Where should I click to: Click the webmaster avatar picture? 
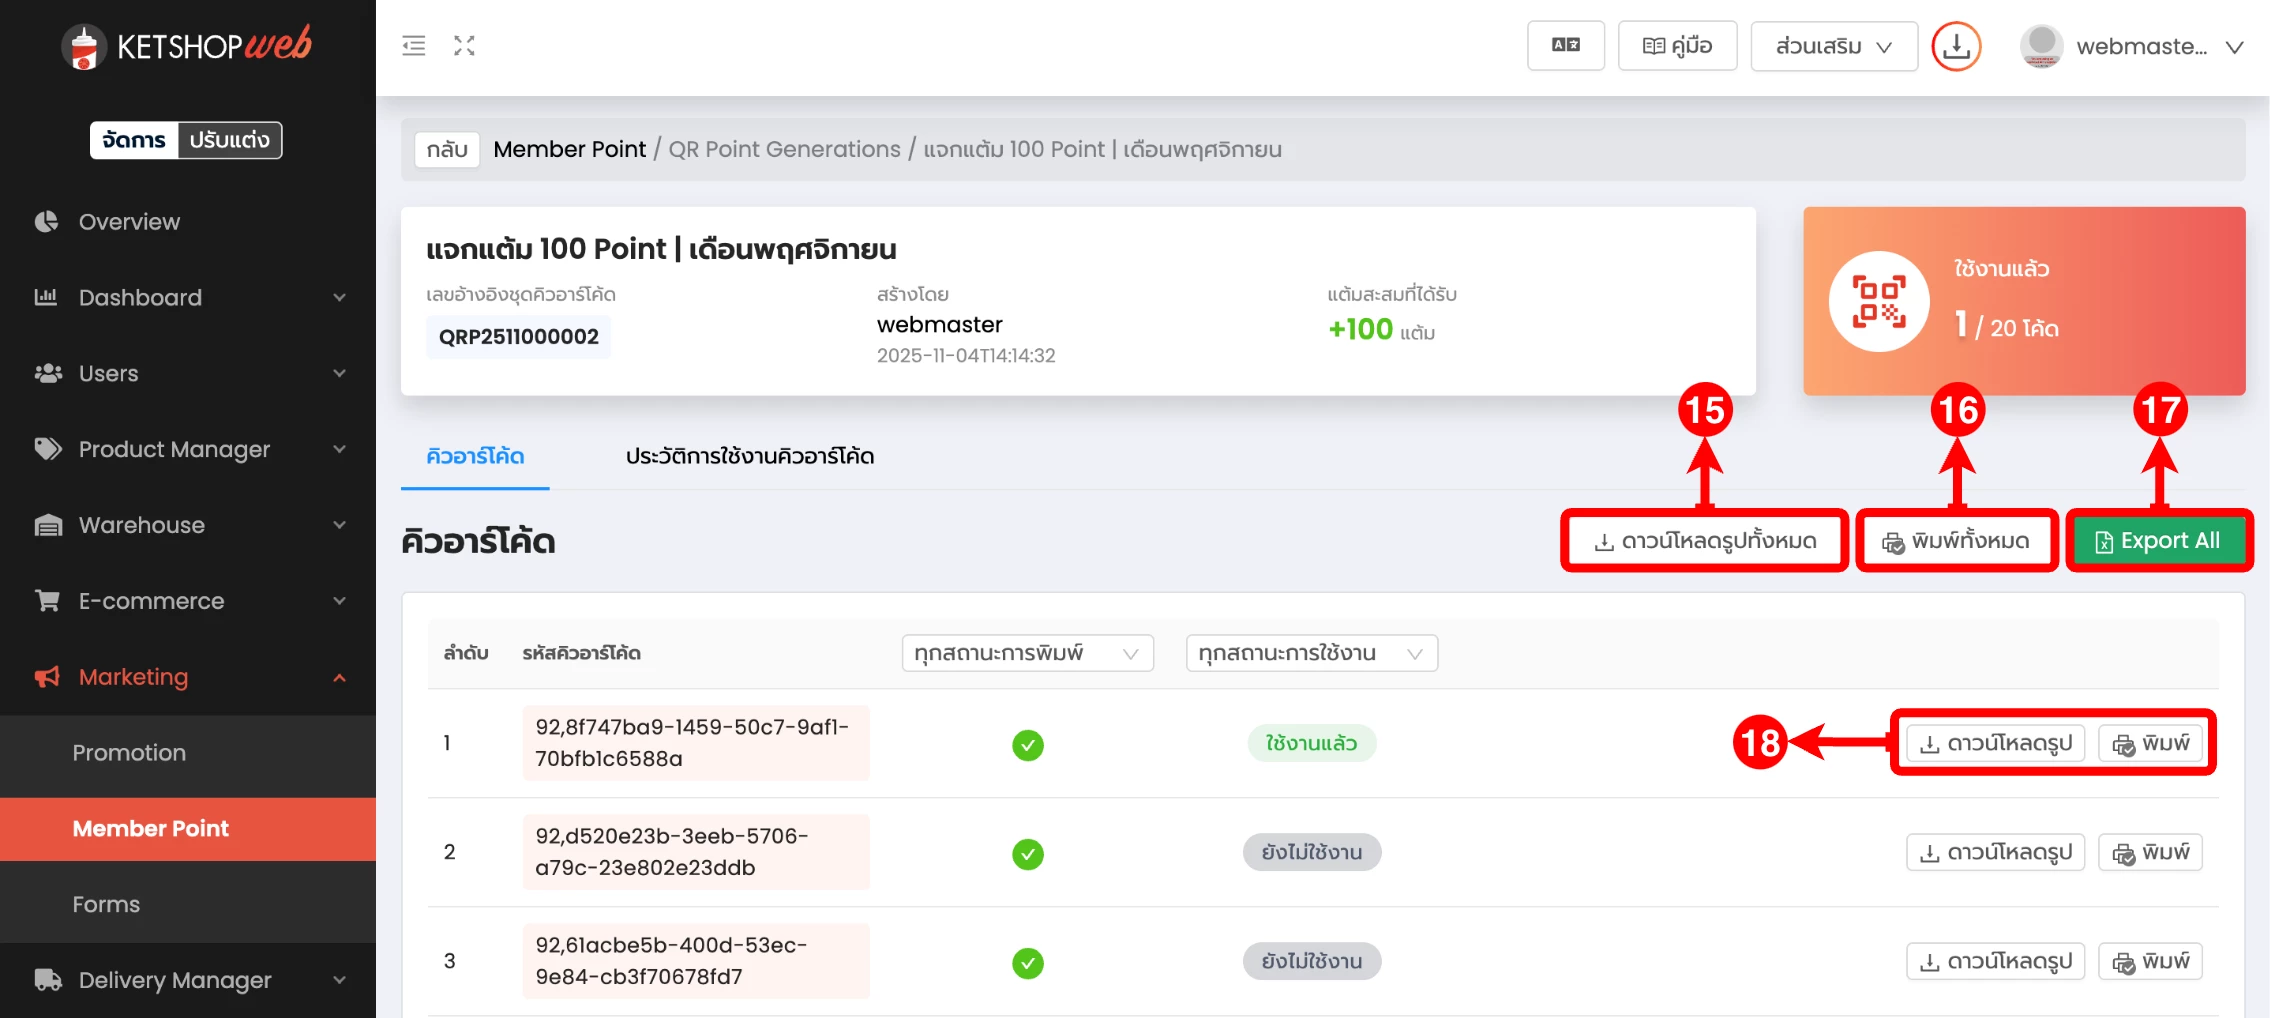point(2041,46)
